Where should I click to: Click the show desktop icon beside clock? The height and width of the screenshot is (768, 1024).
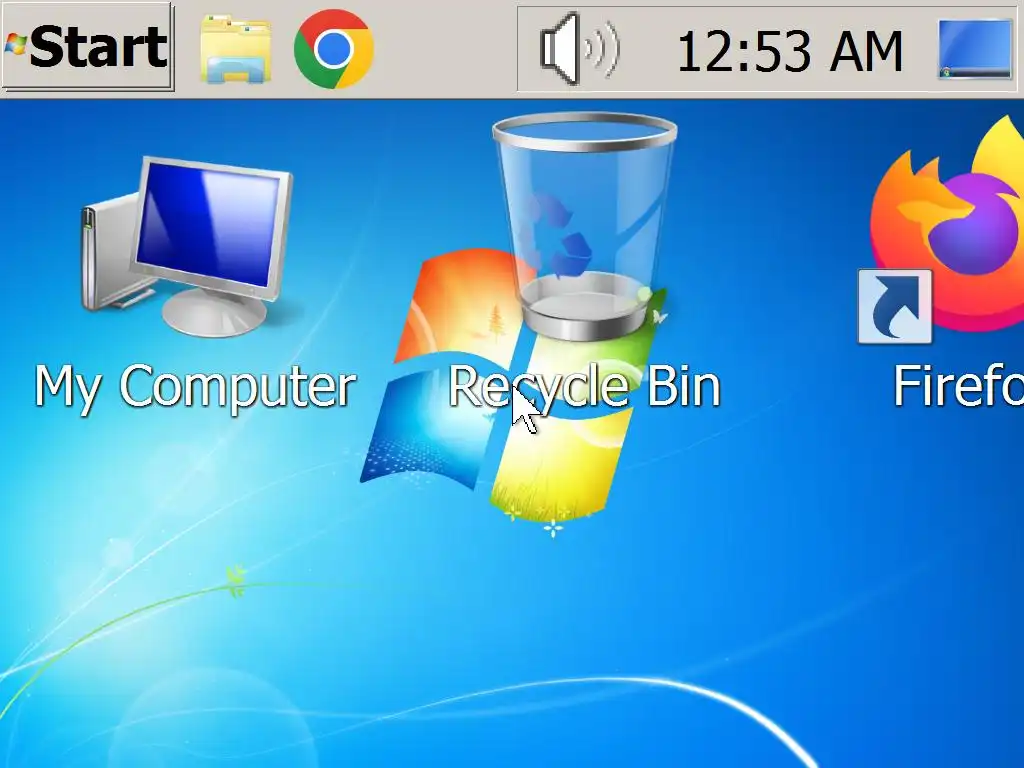pos(975,50)
